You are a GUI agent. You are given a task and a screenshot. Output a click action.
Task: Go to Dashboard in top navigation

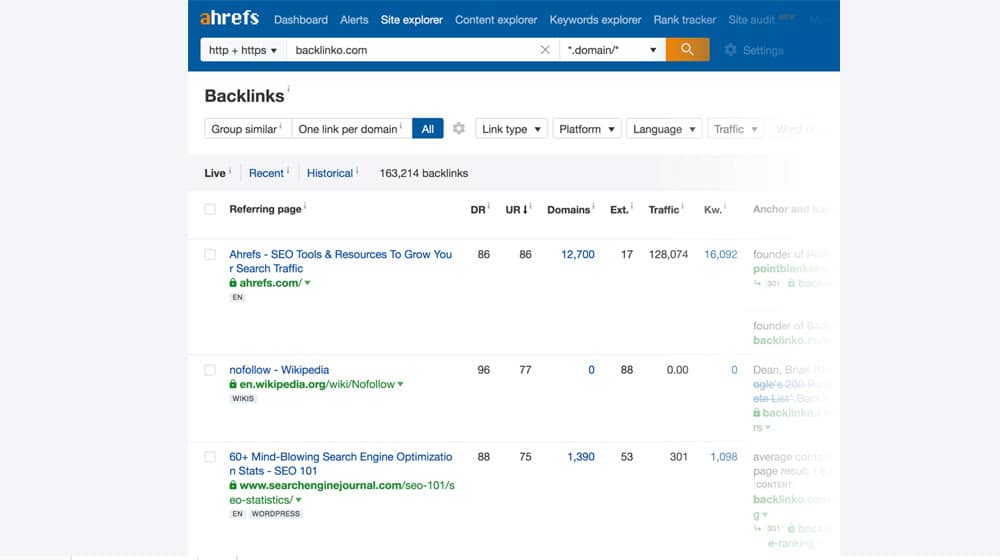(300, 20)
